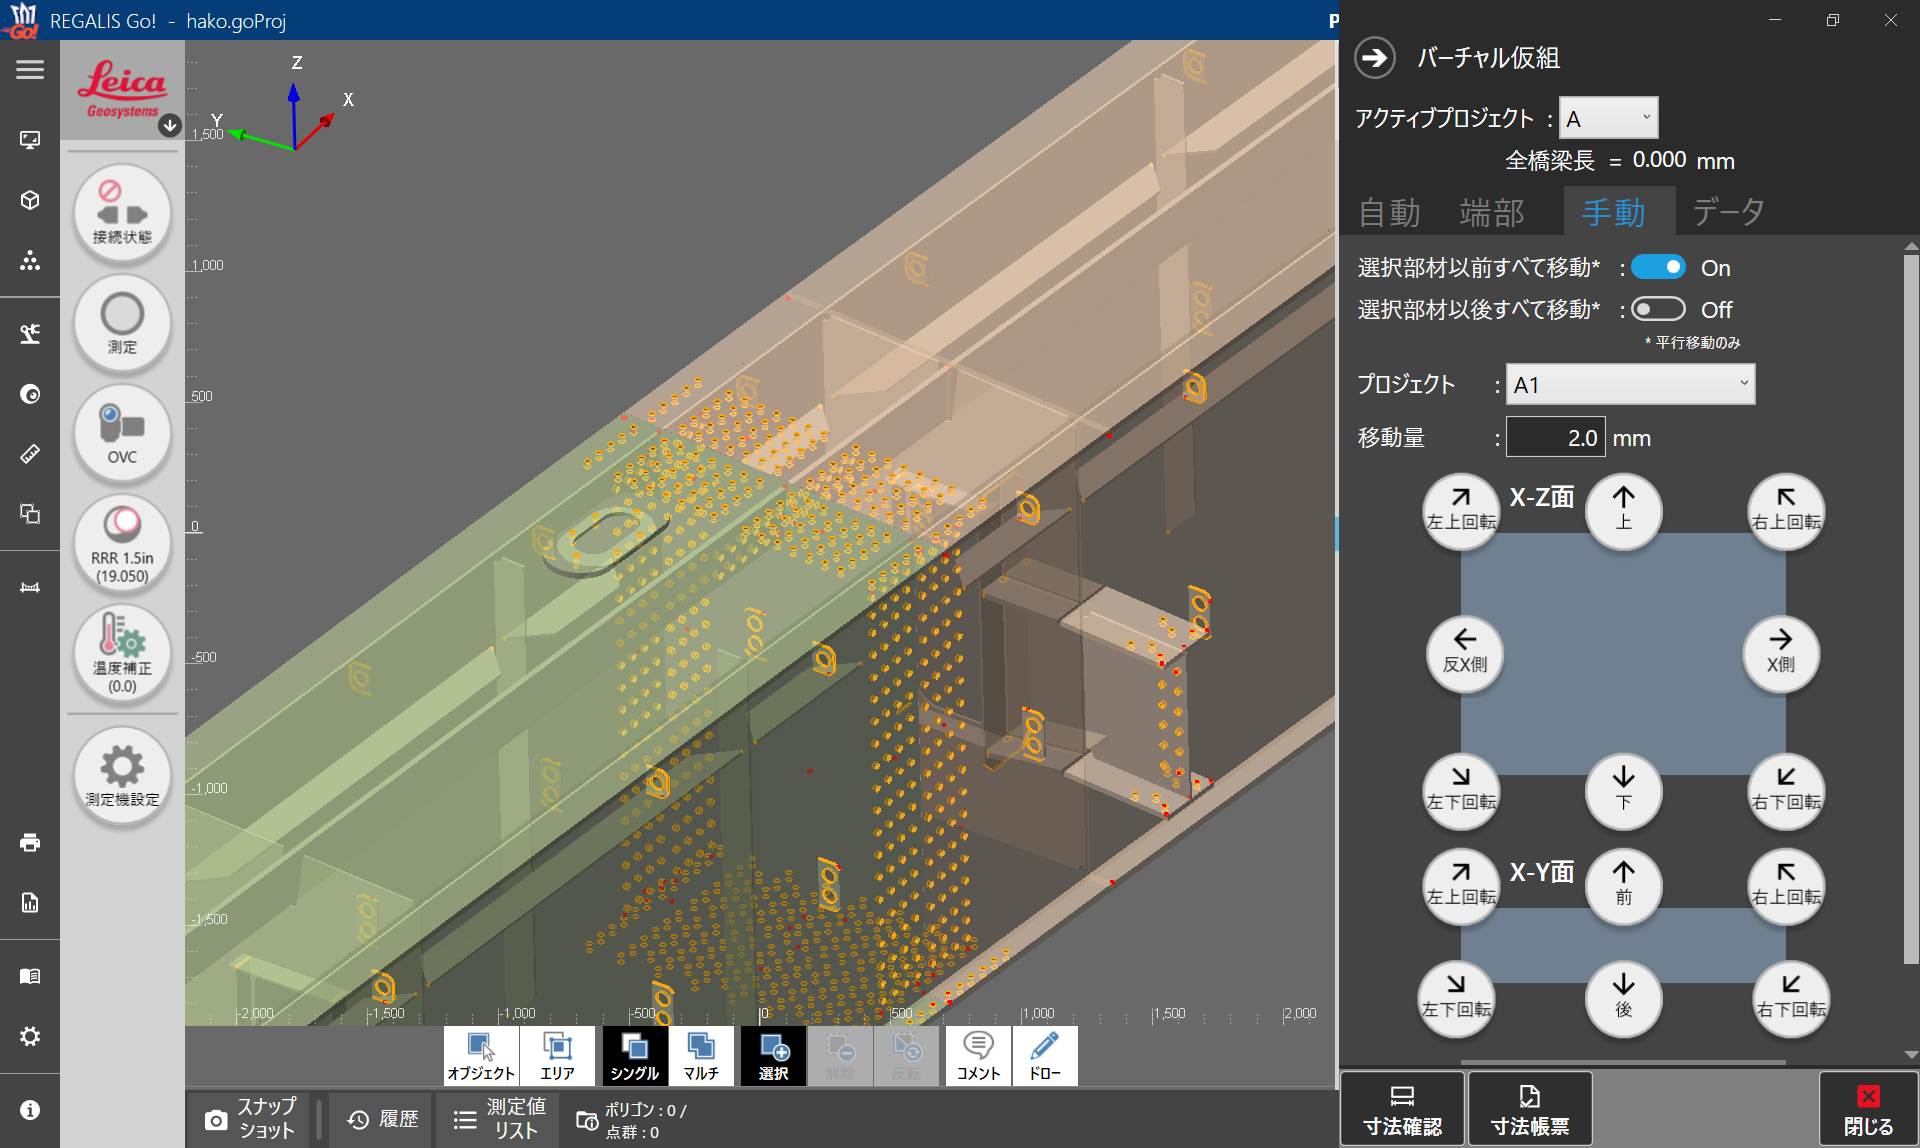Expand the Leica Geosystems logo arrow

170,125
